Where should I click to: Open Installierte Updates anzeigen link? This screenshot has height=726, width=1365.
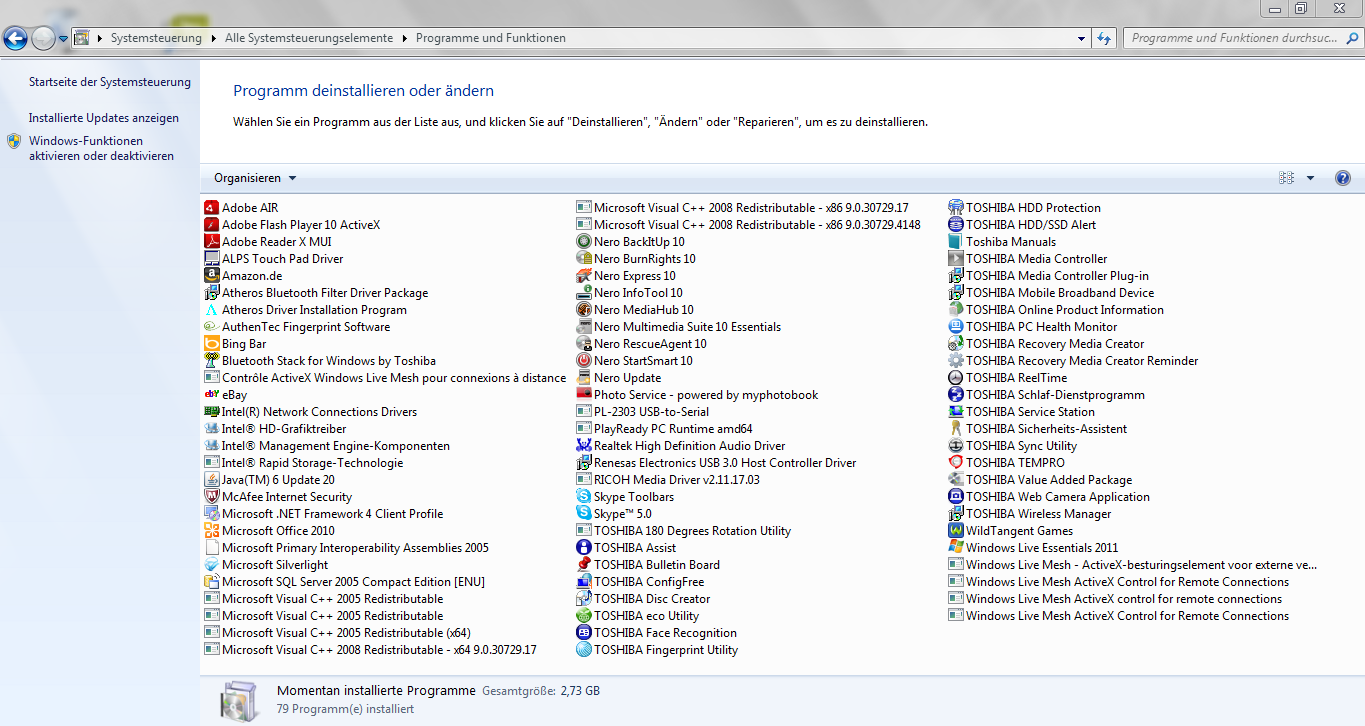coord(104,118)
